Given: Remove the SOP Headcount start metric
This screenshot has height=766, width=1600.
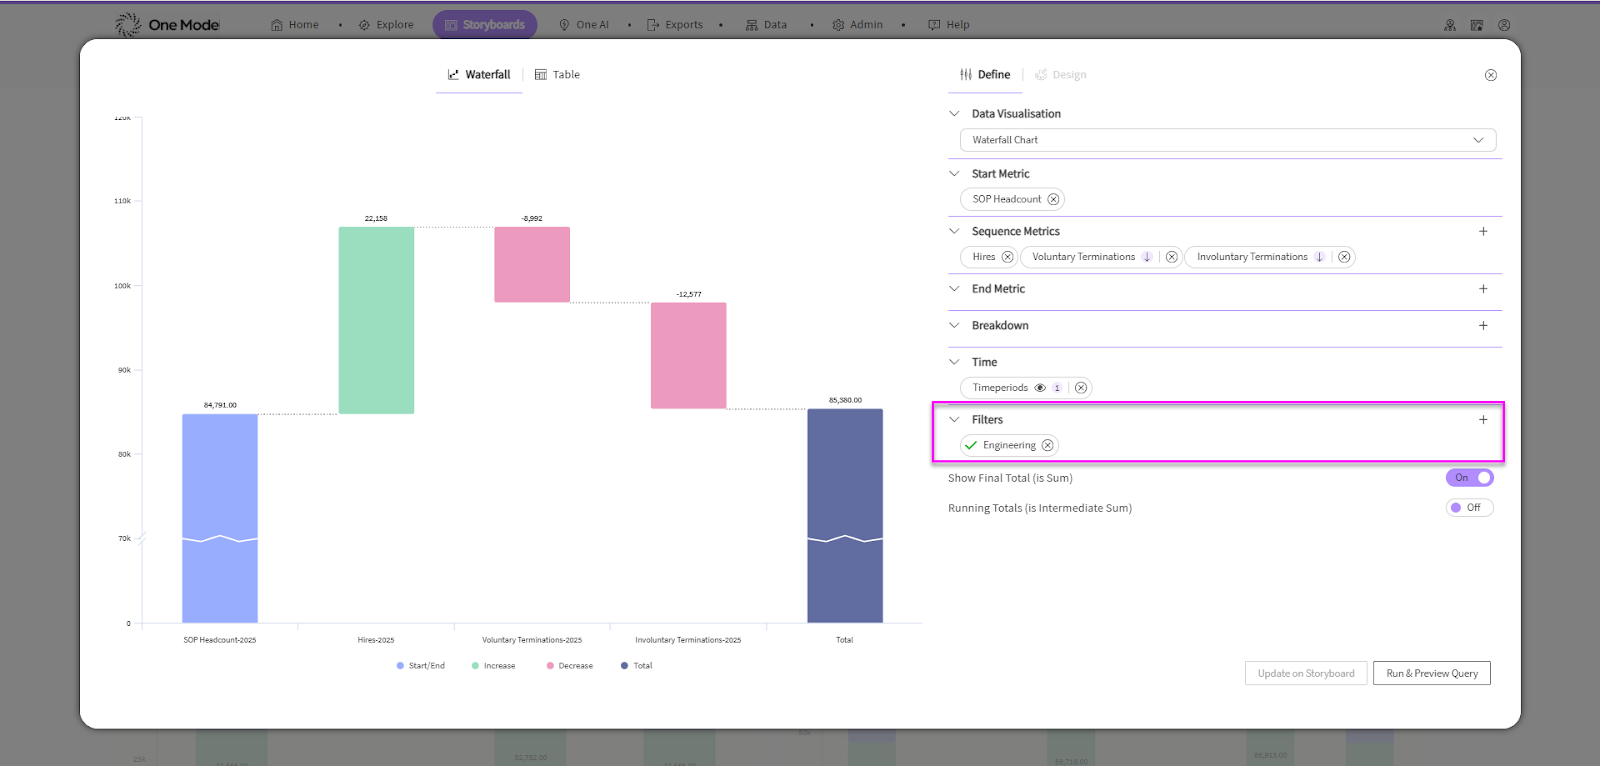Looking at the screenshot, I should (x=1053, y=199).
